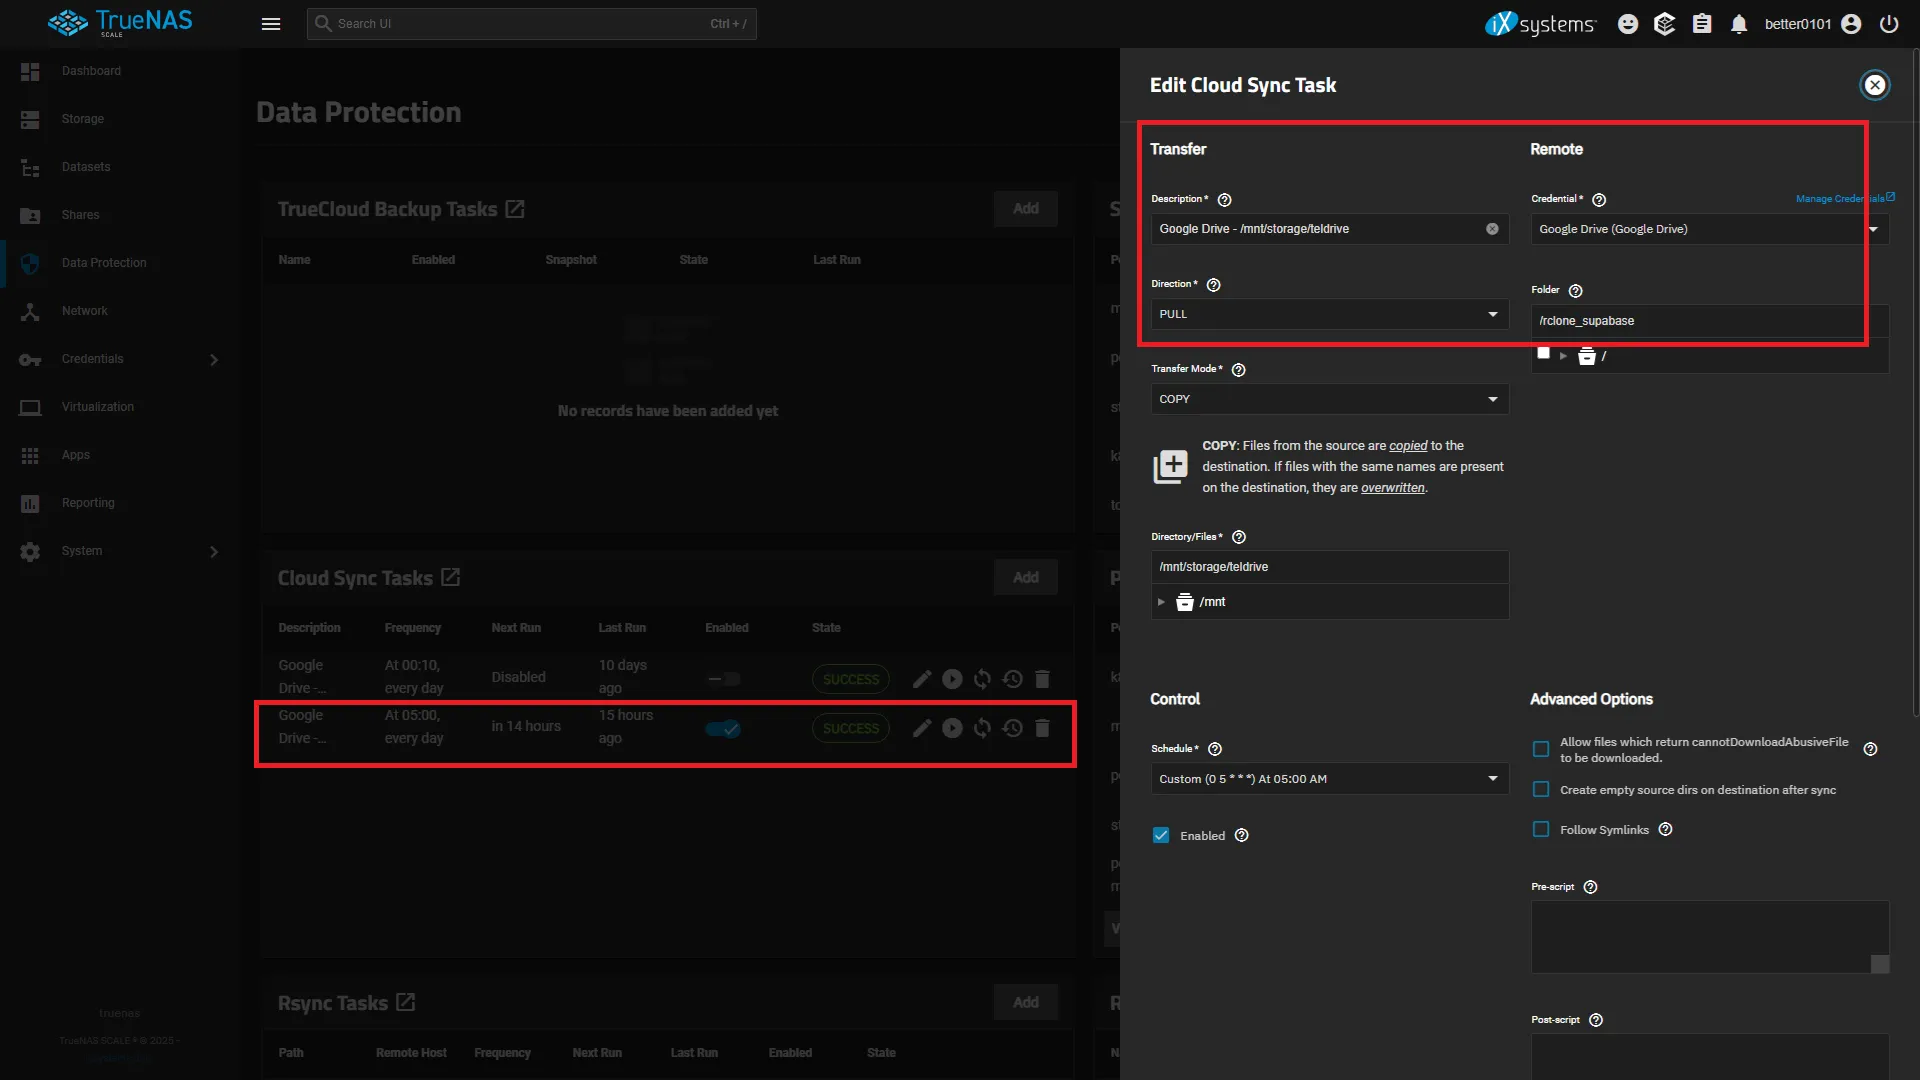Delete the disabled Google Drive sync task
Screen dimensions: 1920x1080
coord(1043,678)
